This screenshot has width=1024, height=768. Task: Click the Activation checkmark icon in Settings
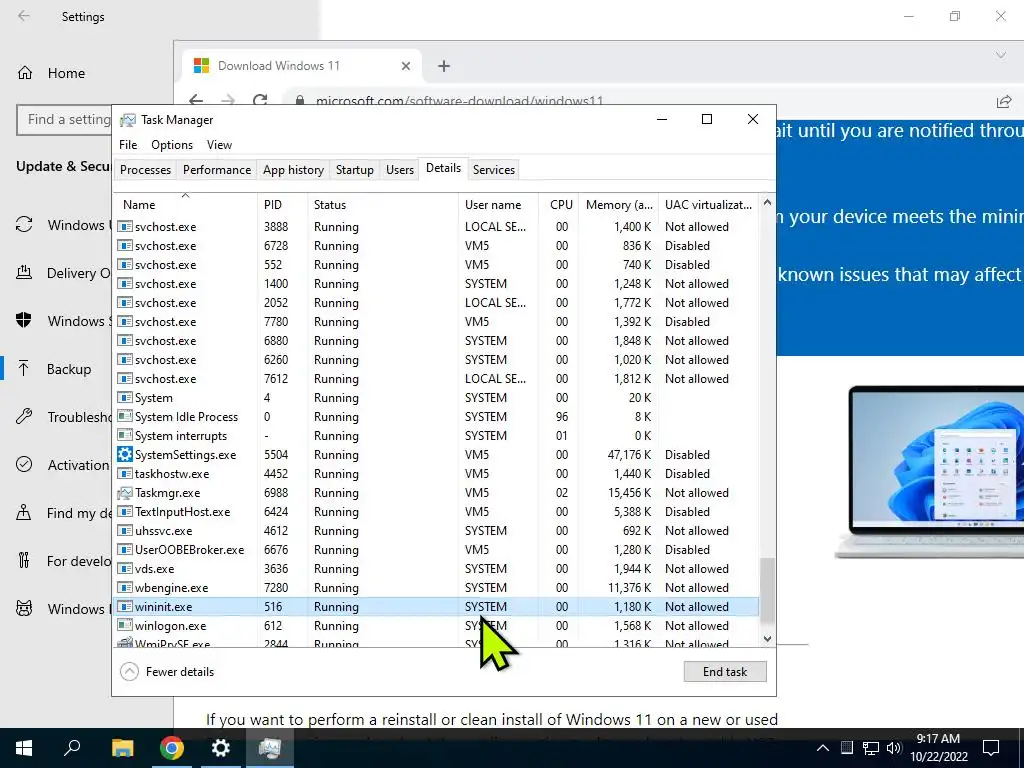[24, 464]
